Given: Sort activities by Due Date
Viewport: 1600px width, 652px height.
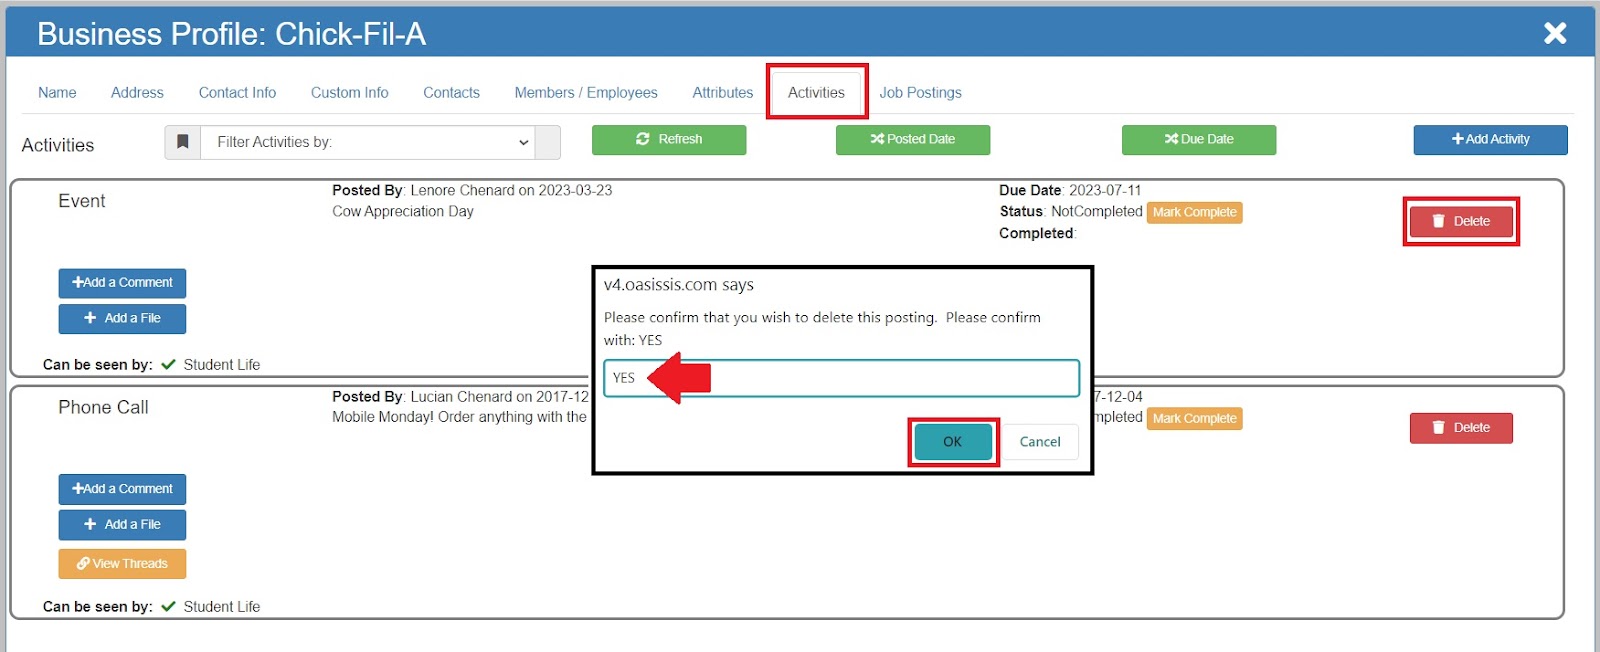Looking at the screenshot, I should coord(1199,140).
